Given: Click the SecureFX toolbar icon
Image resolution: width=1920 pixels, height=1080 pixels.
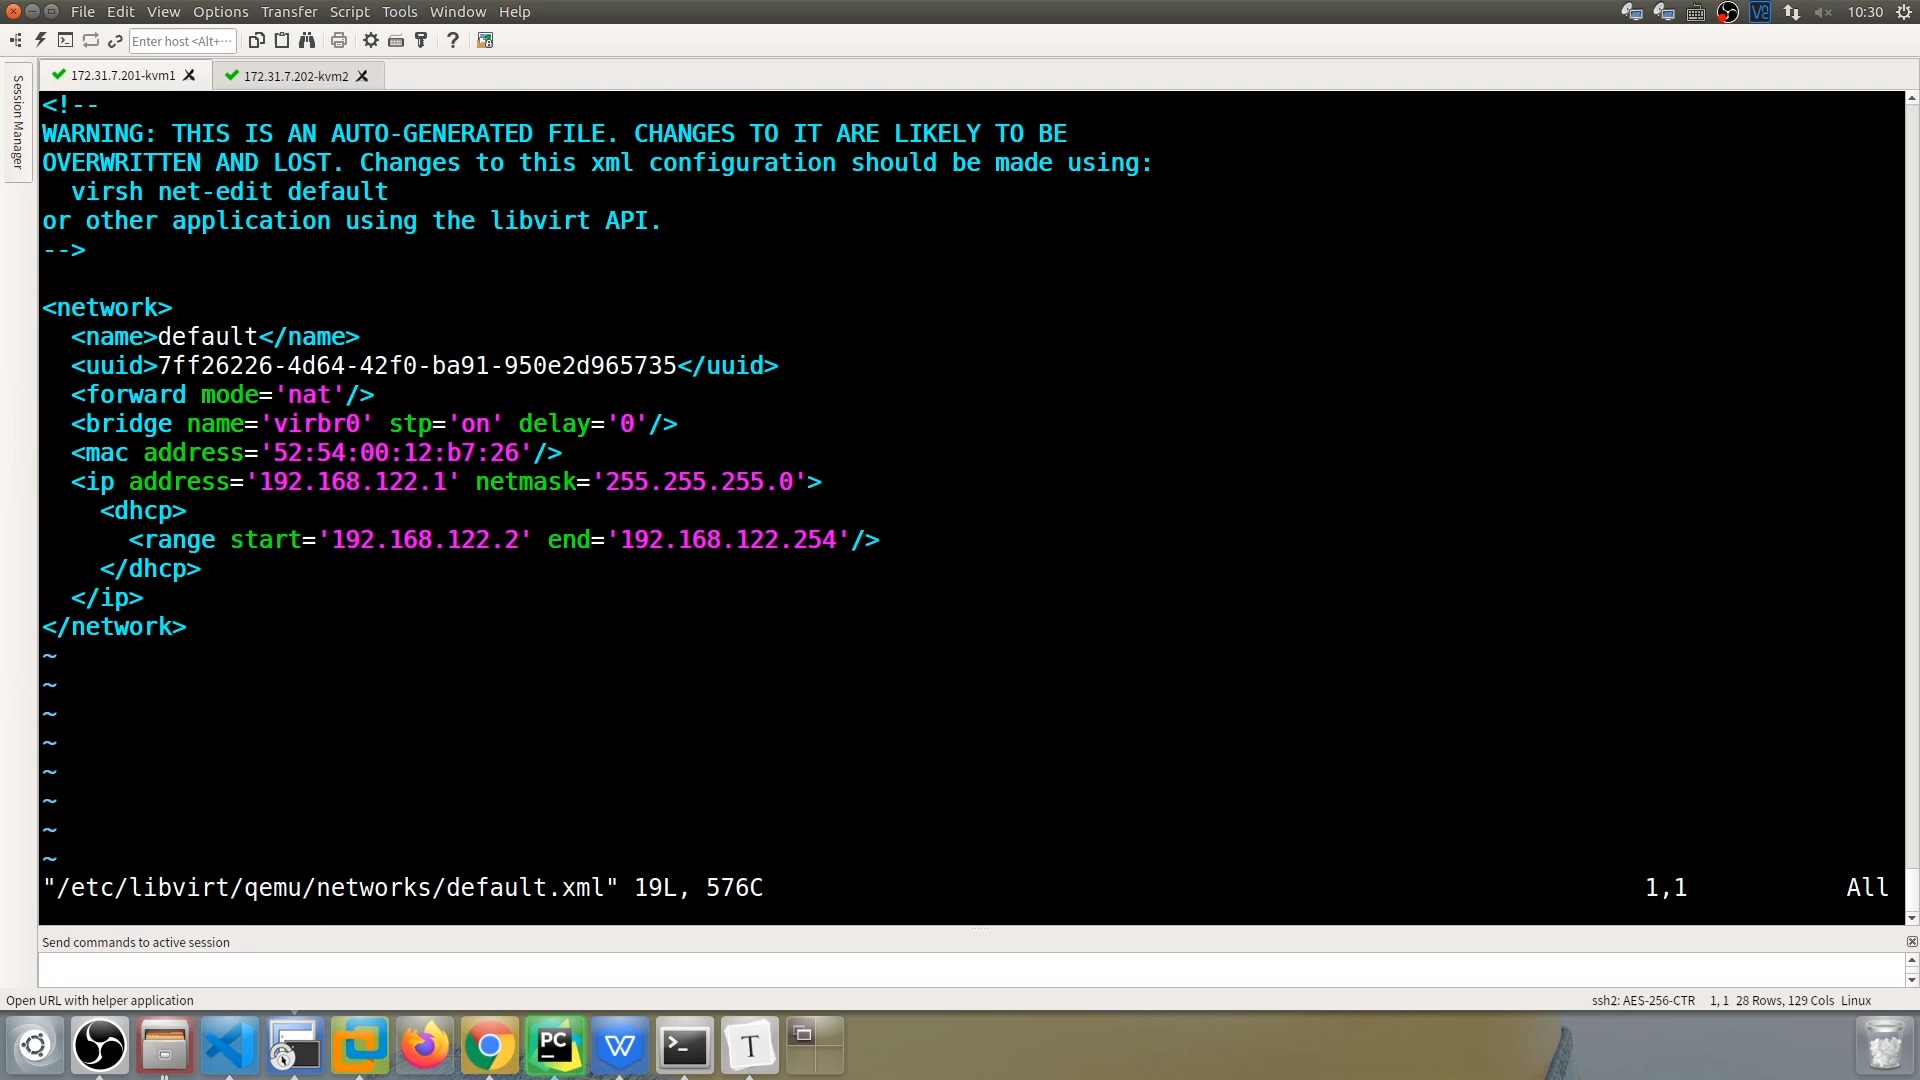Looking at the screenshot, I should point(485,40).
